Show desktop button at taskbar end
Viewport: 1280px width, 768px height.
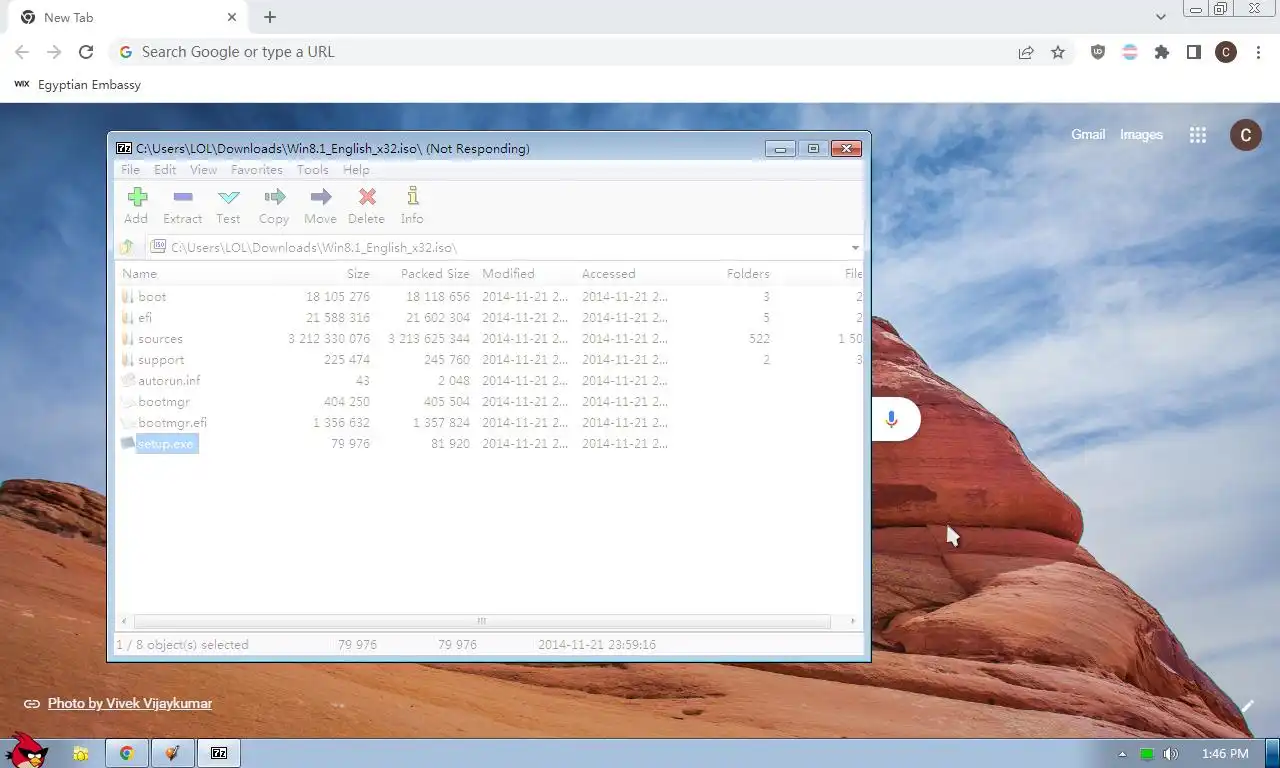point(1272,753)
